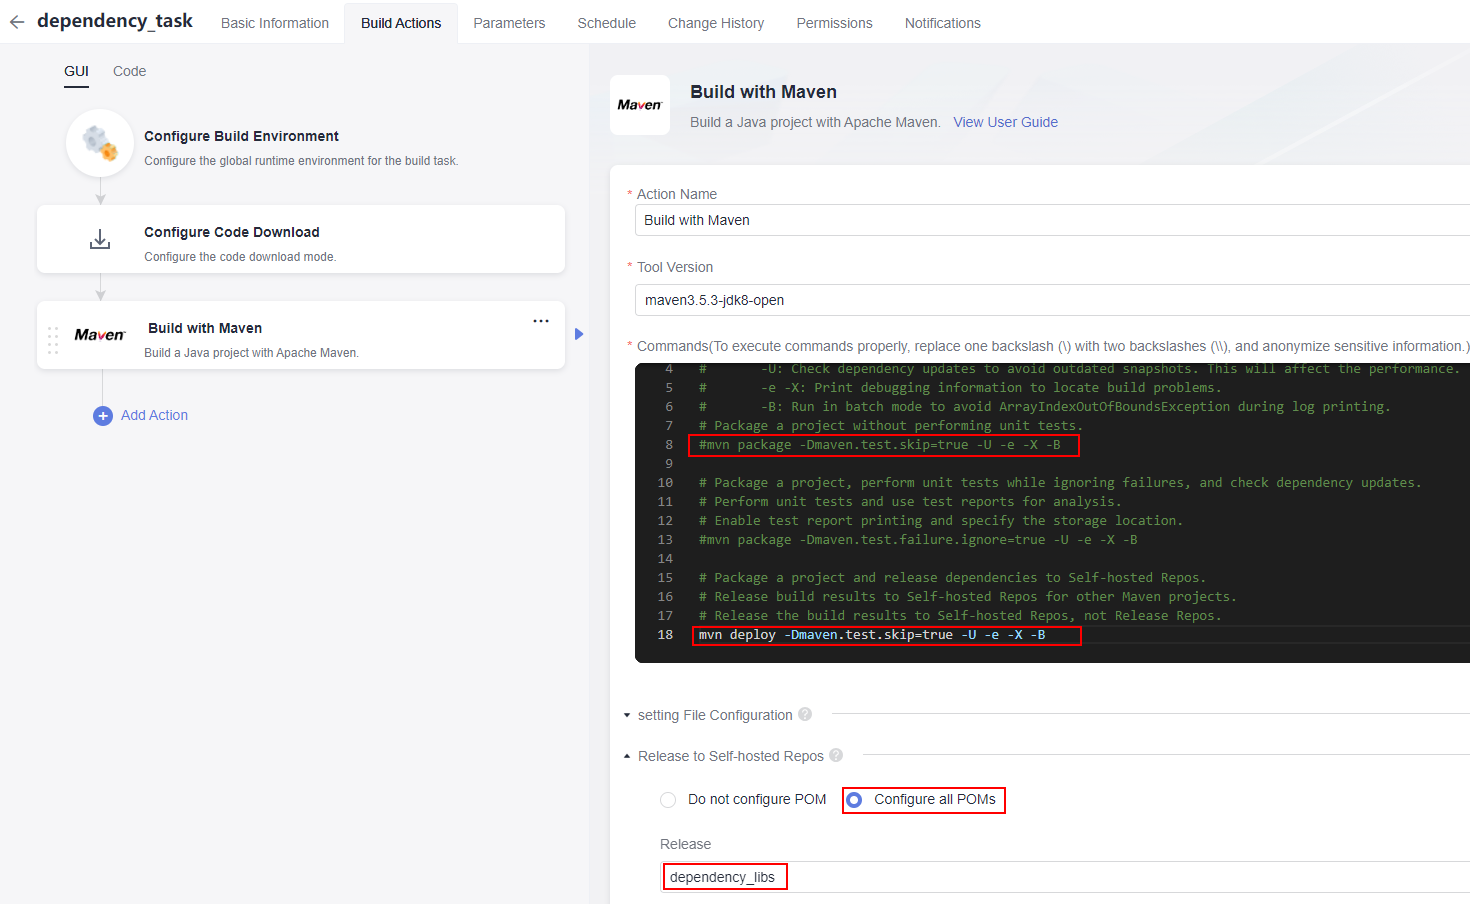Select Build with Maven action card
The image size is (1470, 904).
tap(301, 335)
